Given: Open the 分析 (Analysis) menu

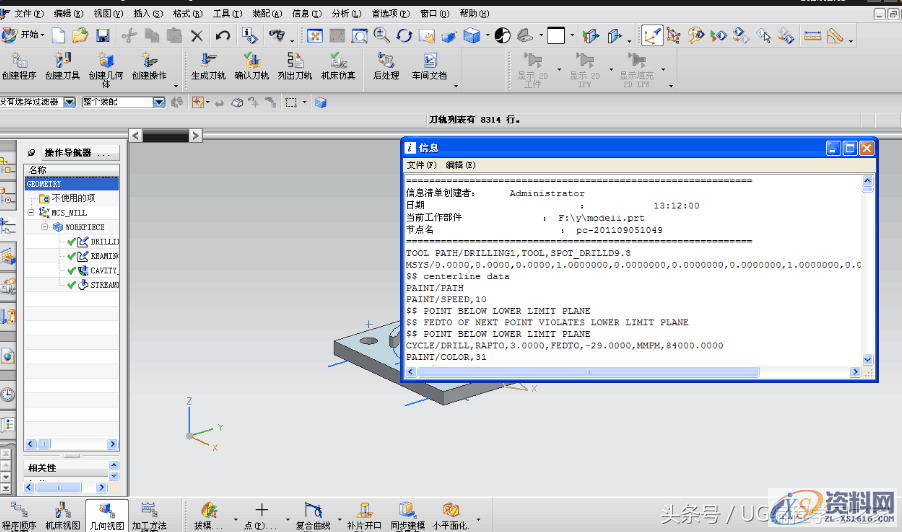Looking at the screenshot, I should click(x=344, y=14).
